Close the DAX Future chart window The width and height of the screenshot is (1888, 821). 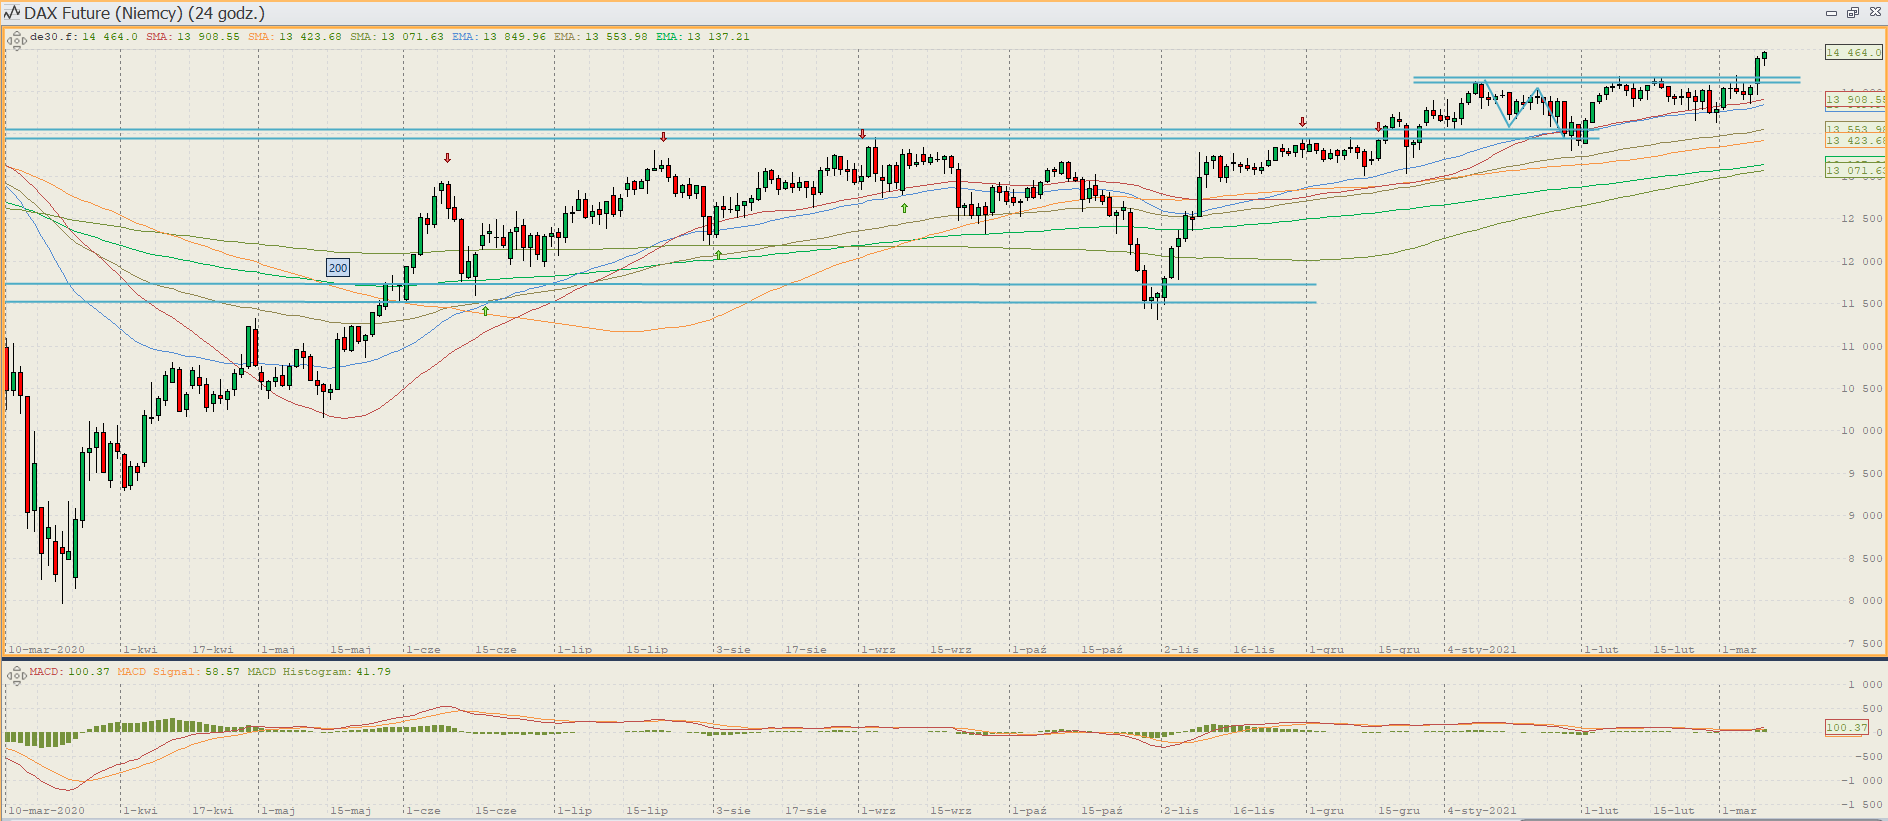click(1875, 13)
